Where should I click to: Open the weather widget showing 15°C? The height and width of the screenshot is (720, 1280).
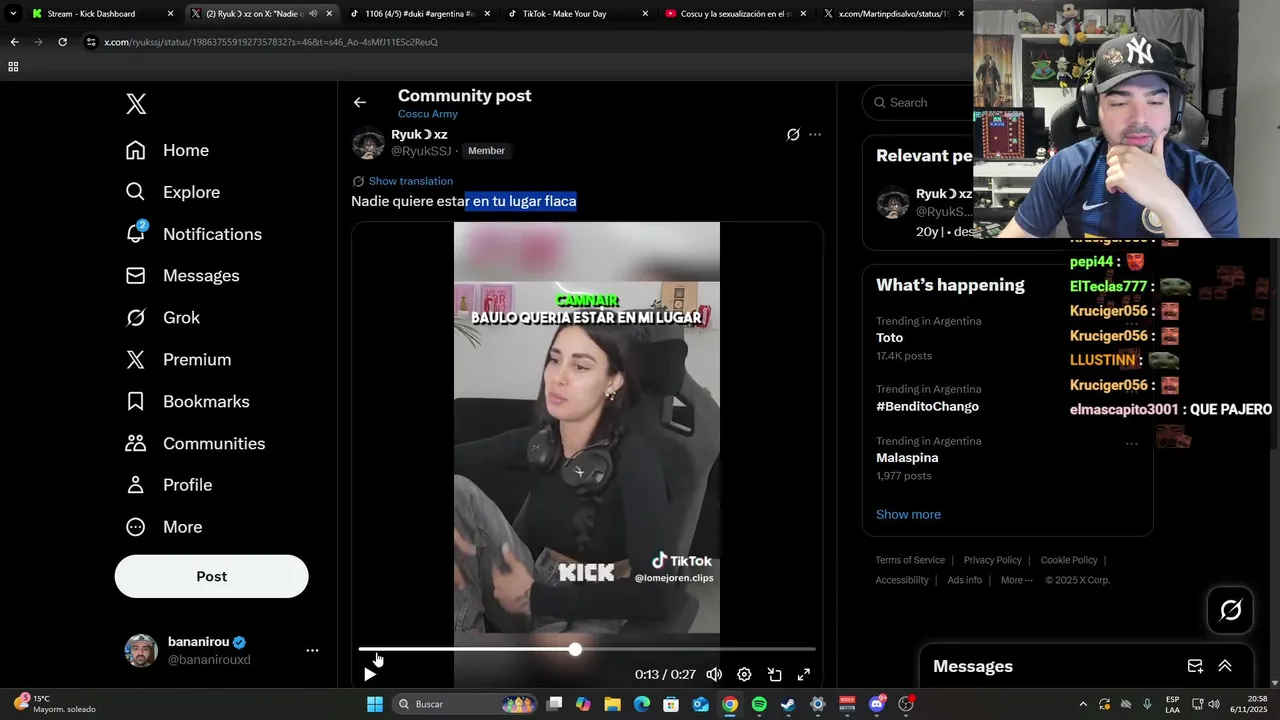point(55,704)
